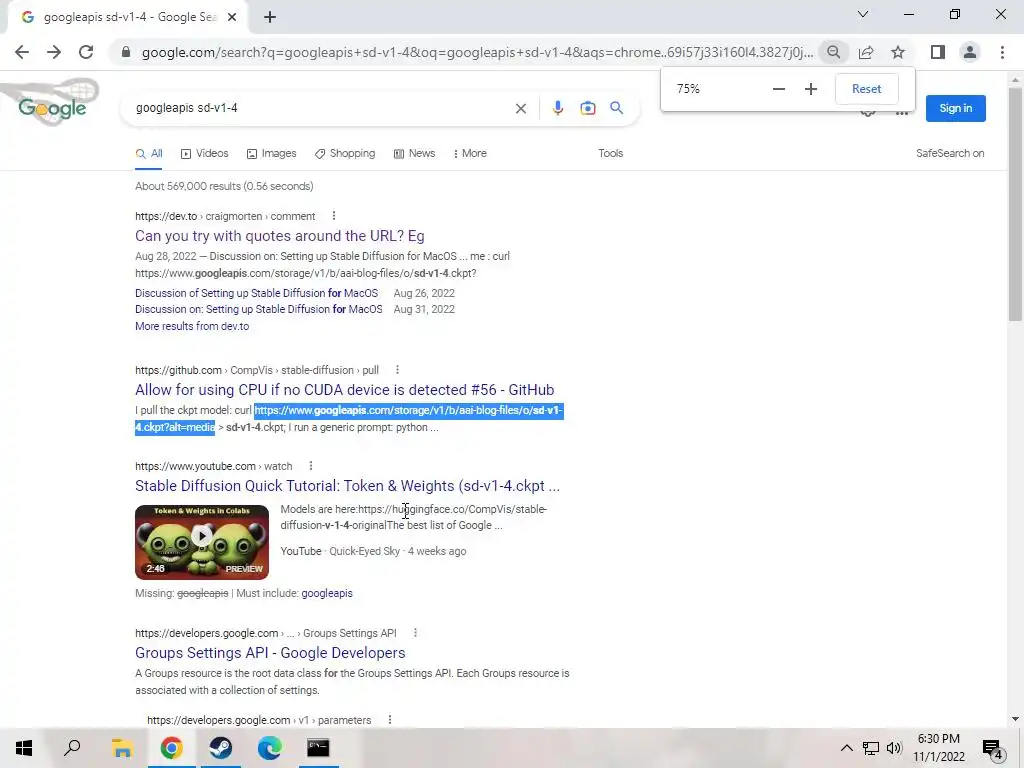
Task: Show hidden system tray icons
Action: point(846,748)
